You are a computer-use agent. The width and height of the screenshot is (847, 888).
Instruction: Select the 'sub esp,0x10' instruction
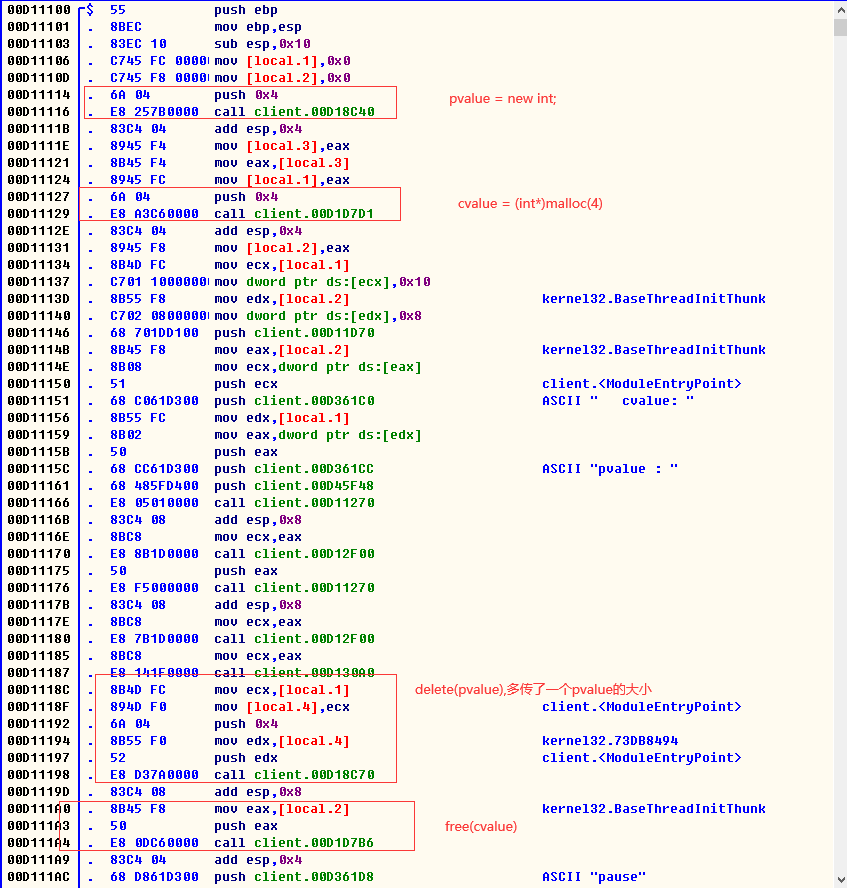[x=262, y=44]
